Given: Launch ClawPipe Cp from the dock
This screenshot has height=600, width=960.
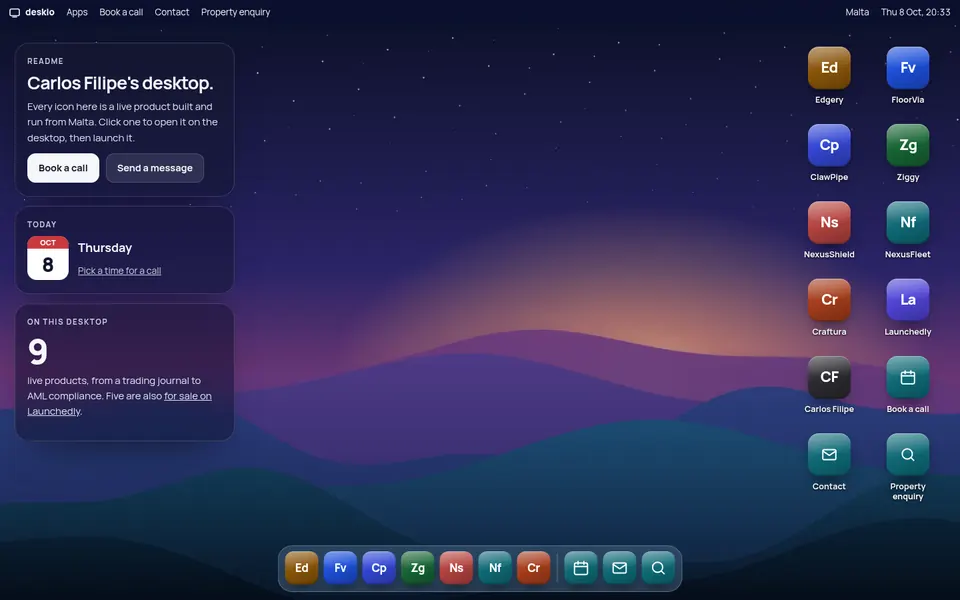Looking at the screenshot, I should (379, 568).
